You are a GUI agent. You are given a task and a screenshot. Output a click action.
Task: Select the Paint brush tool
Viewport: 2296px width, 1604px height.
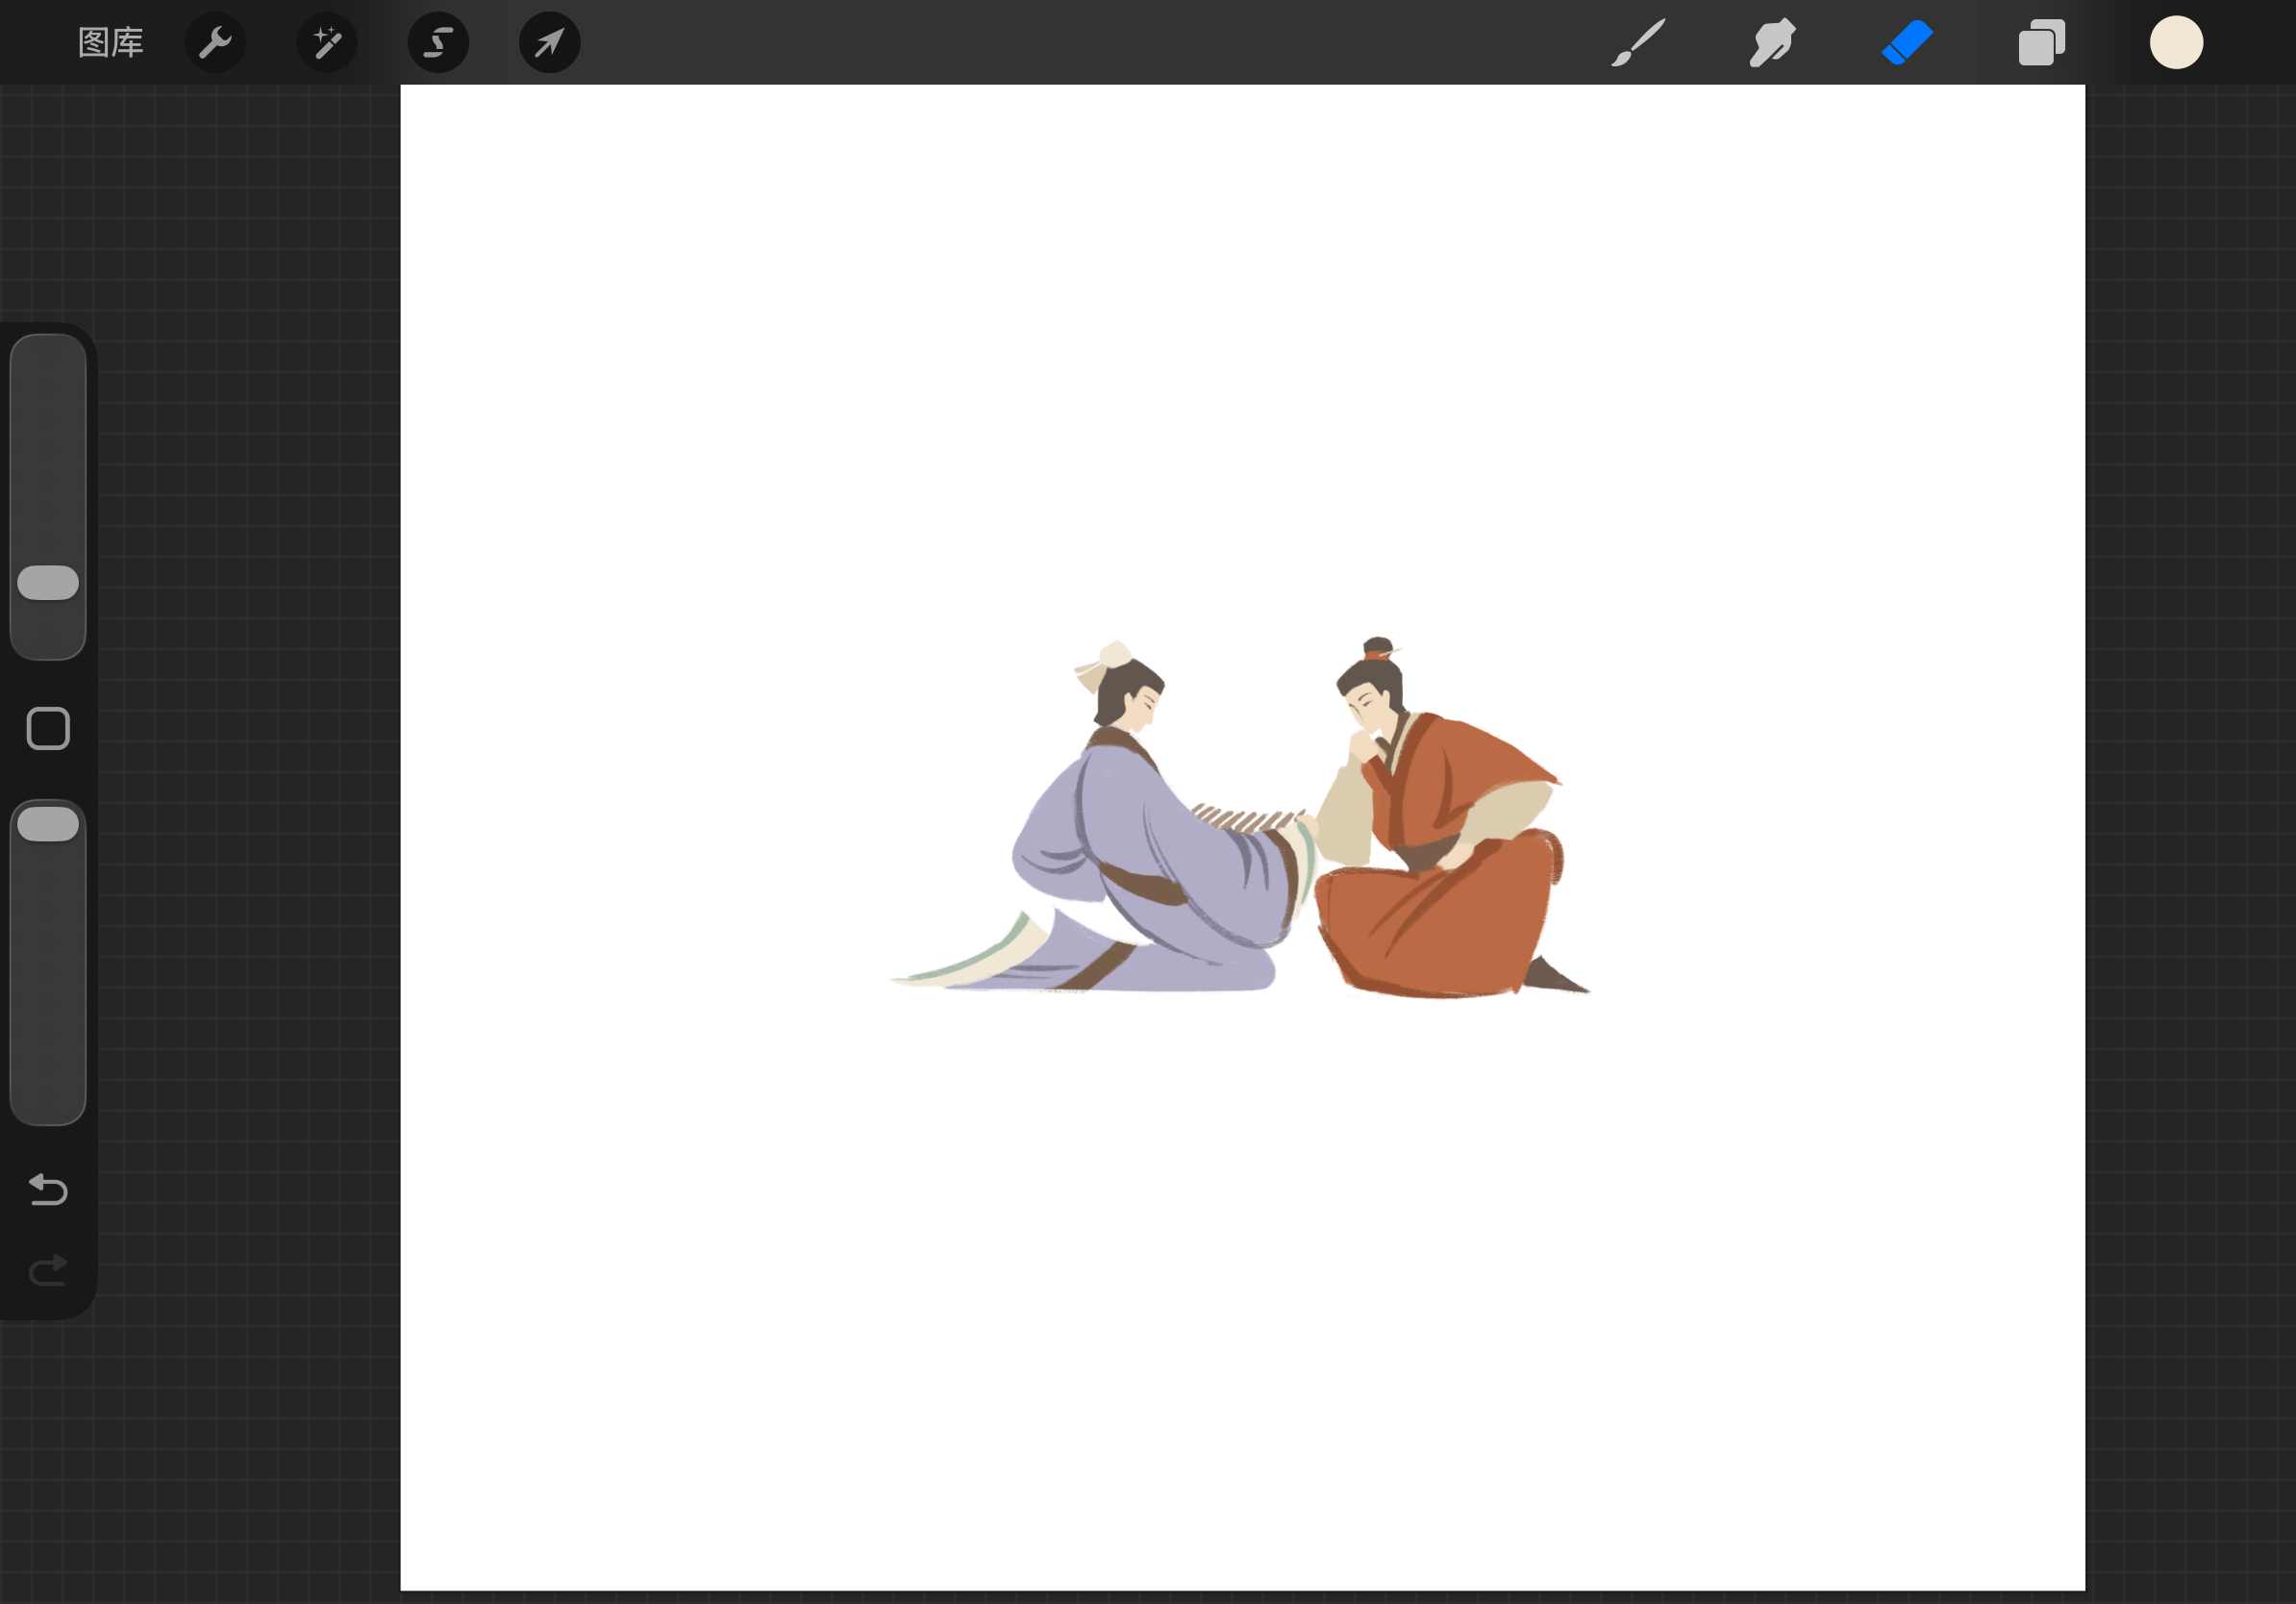pos(1638,43)
